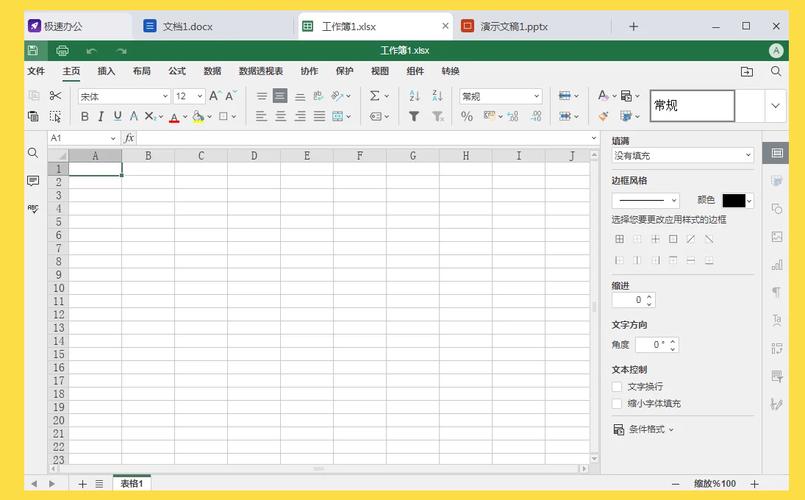Apply percent style format
Viewport: 805px width, 500px height.
click(x=467, y=117)
